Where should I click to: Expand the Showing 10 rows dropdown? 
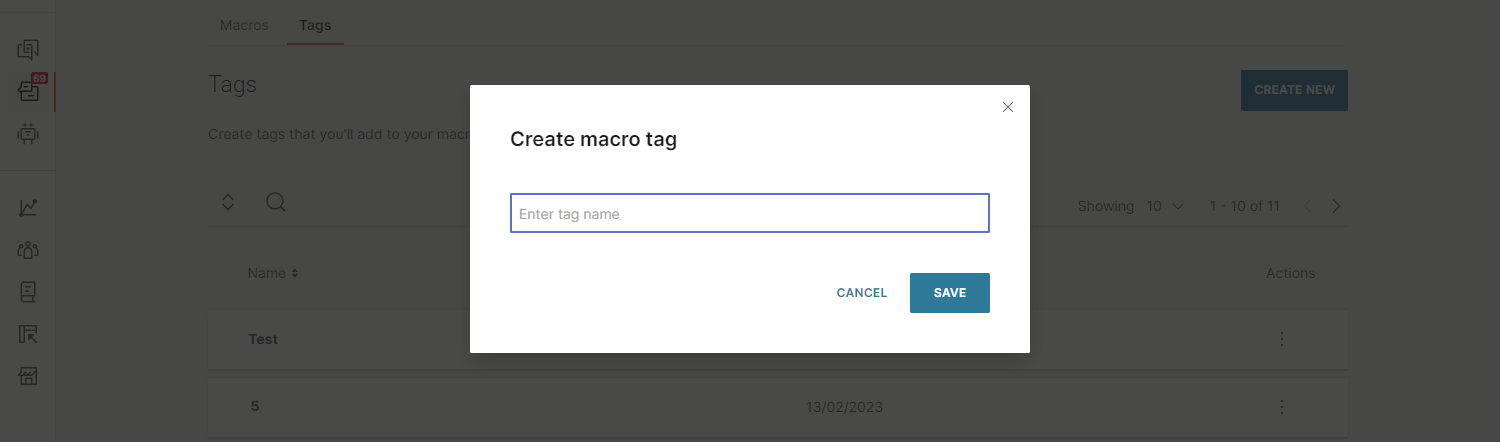click(1165, 206)
